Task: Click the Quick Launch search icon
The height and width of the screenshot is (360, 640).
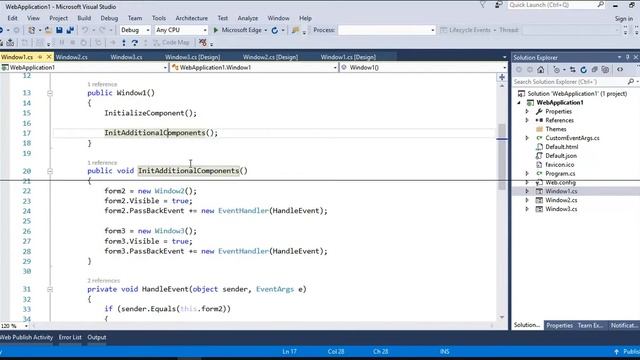Action: [x=600, y=5]
